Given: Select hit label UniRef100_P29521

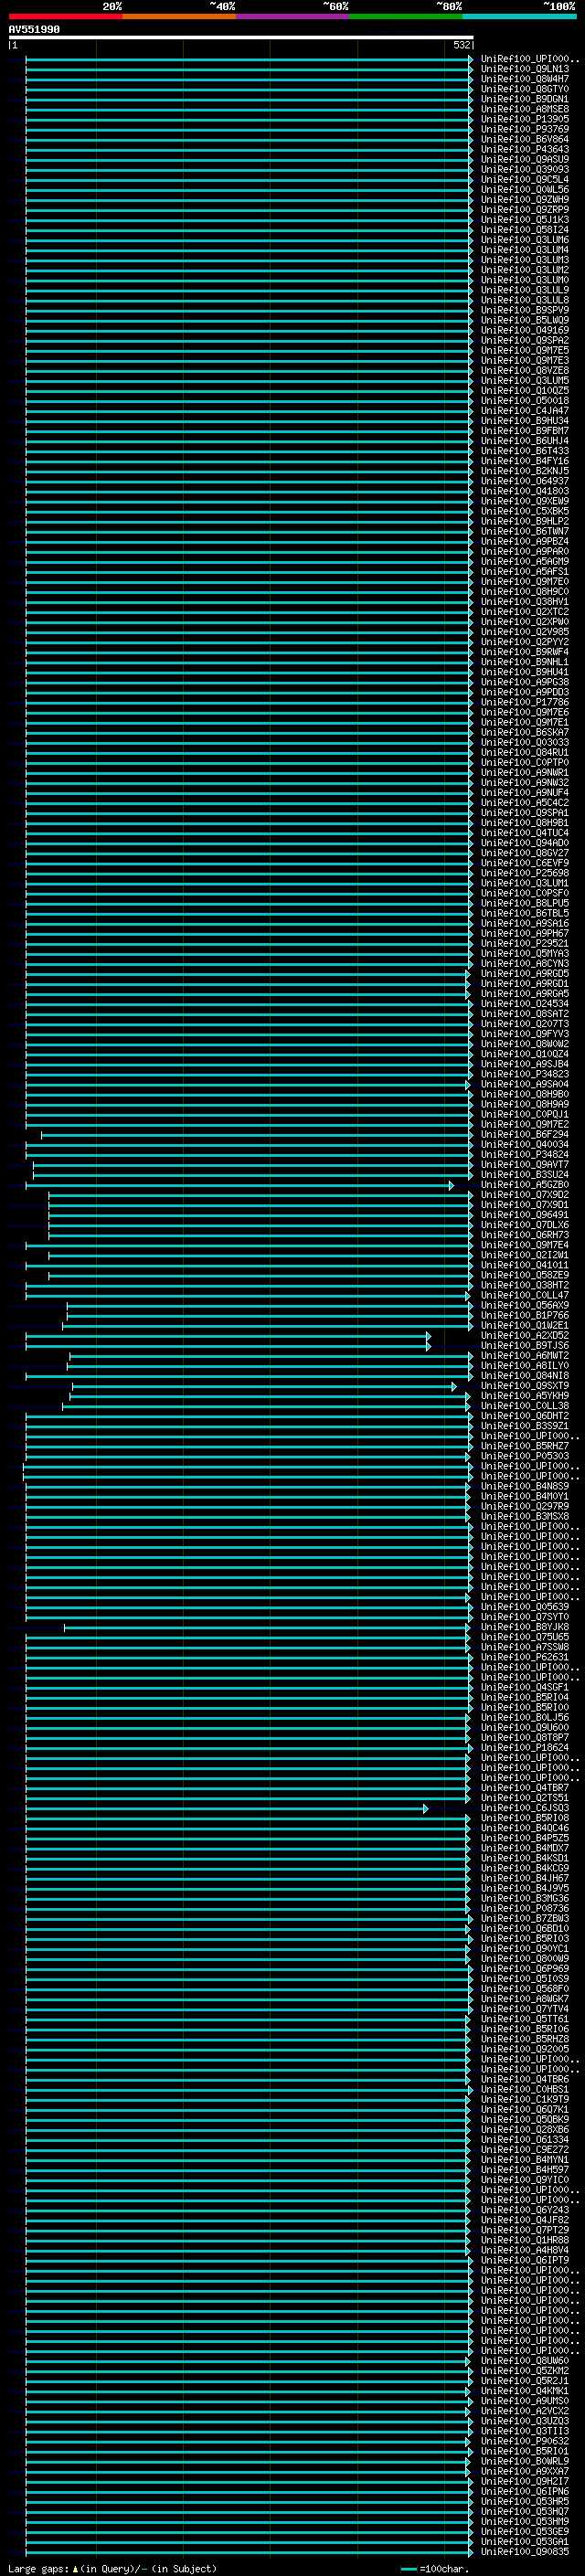Looking at the screenshot, I should pyautogui.click(x=525, y=943).
